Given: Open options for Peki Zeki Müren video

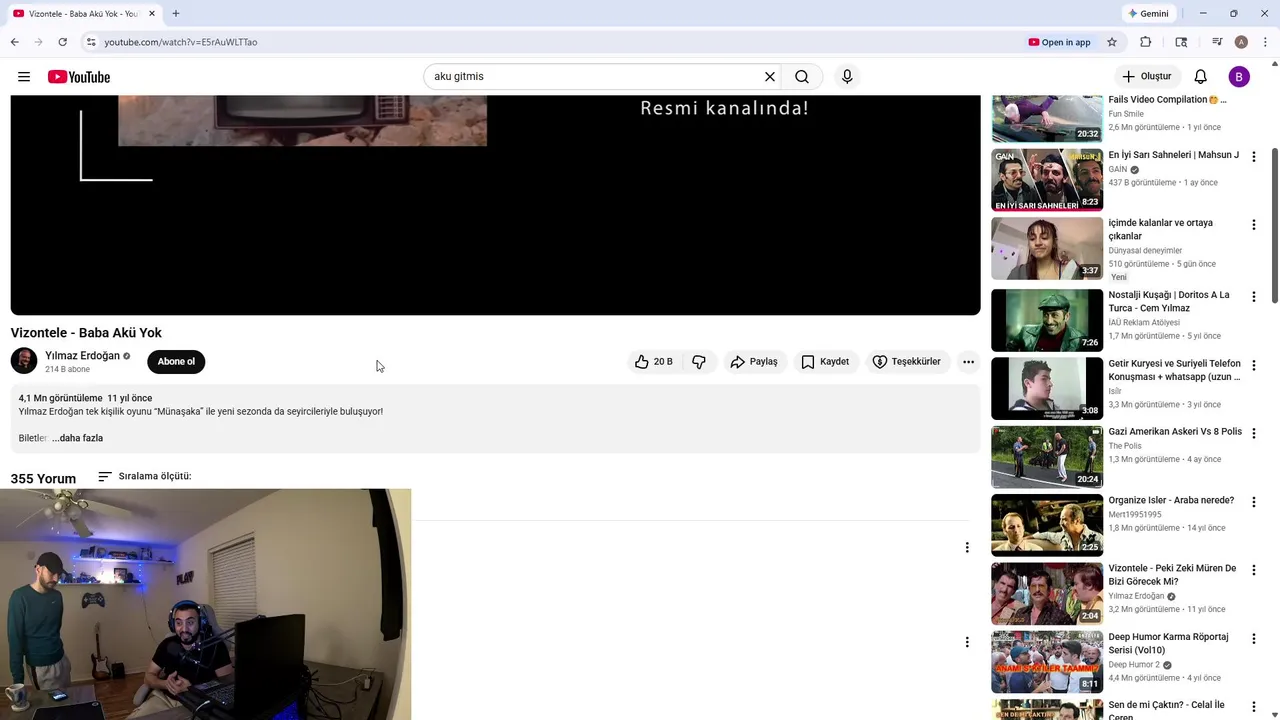Looking at the screenshot, I should coord(1253,570).
